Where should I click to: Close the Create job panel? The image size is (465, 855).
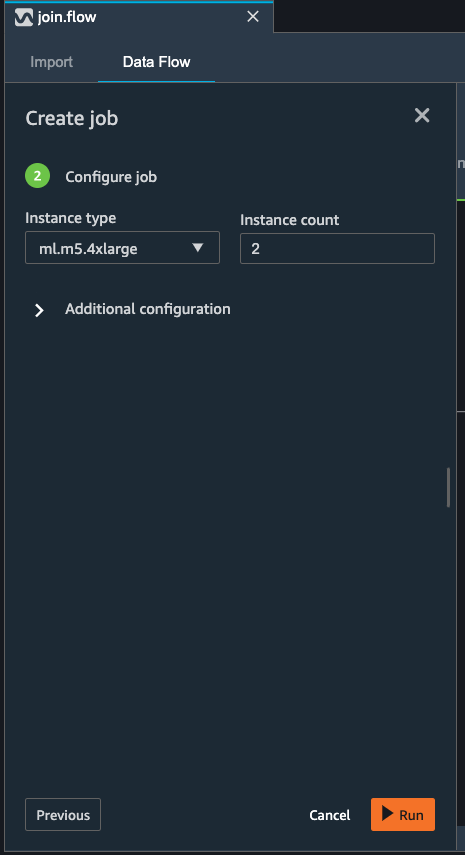point(422,115)
